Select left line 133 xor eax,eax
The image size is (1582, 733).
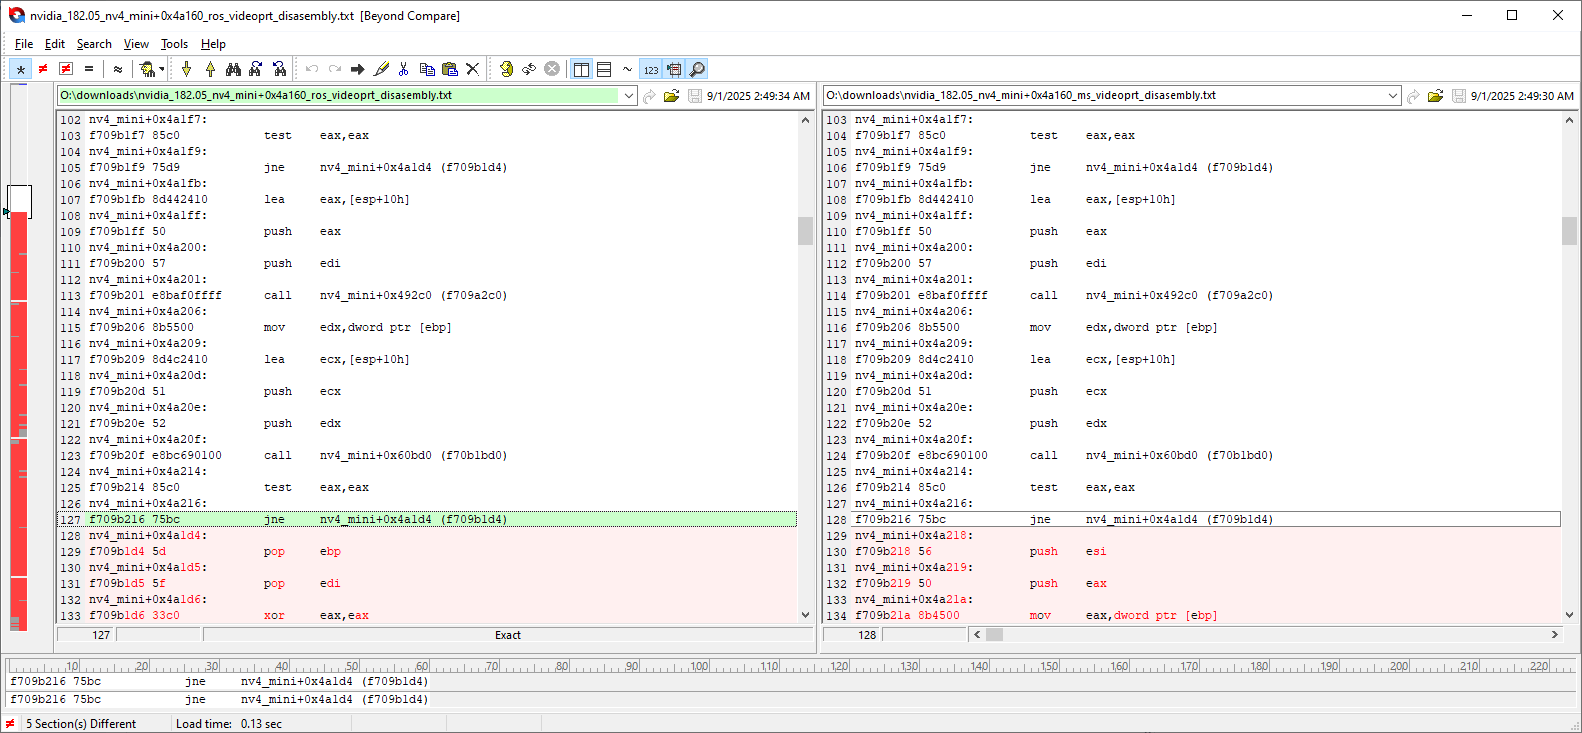click(428, 615)
